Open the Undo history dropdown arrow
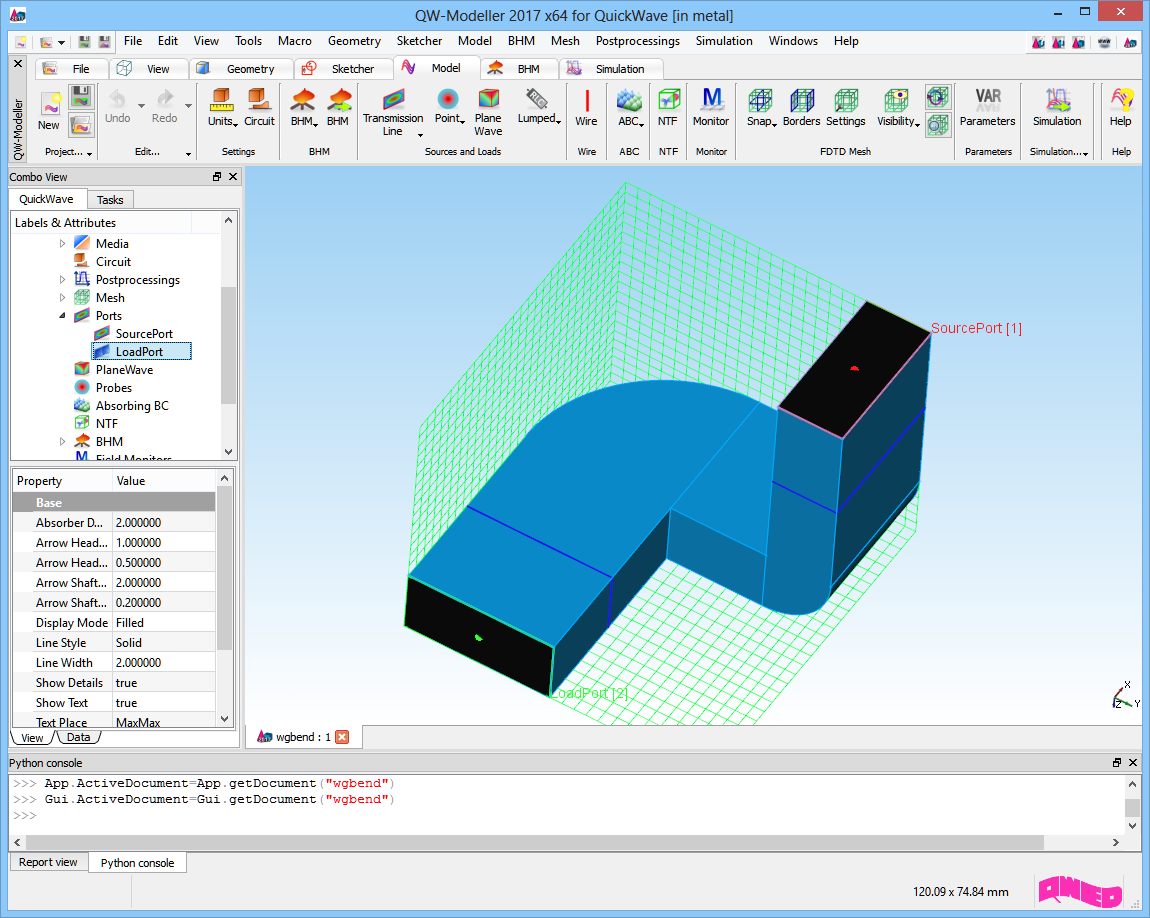 [141, 106]
